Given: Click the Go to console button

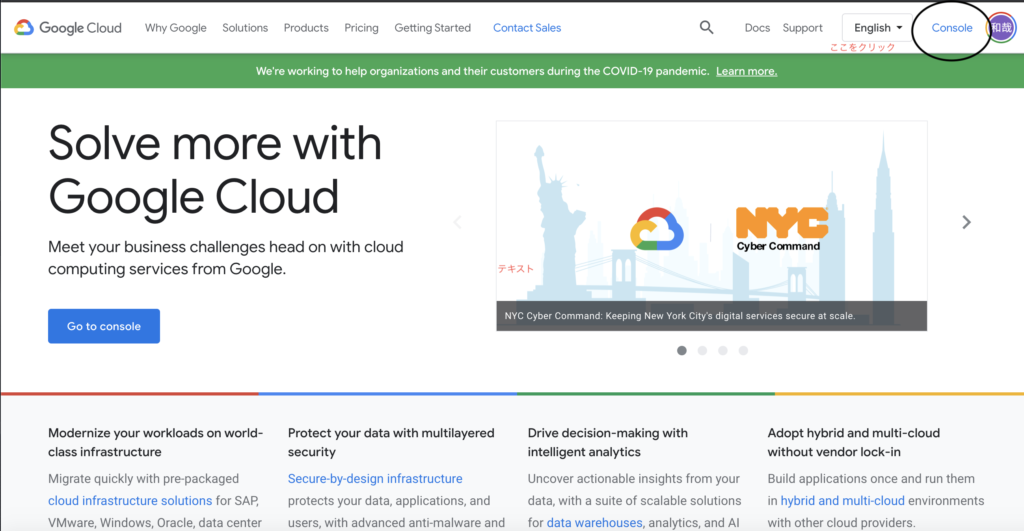Looking at the screenshot, I should coord(104,326).
